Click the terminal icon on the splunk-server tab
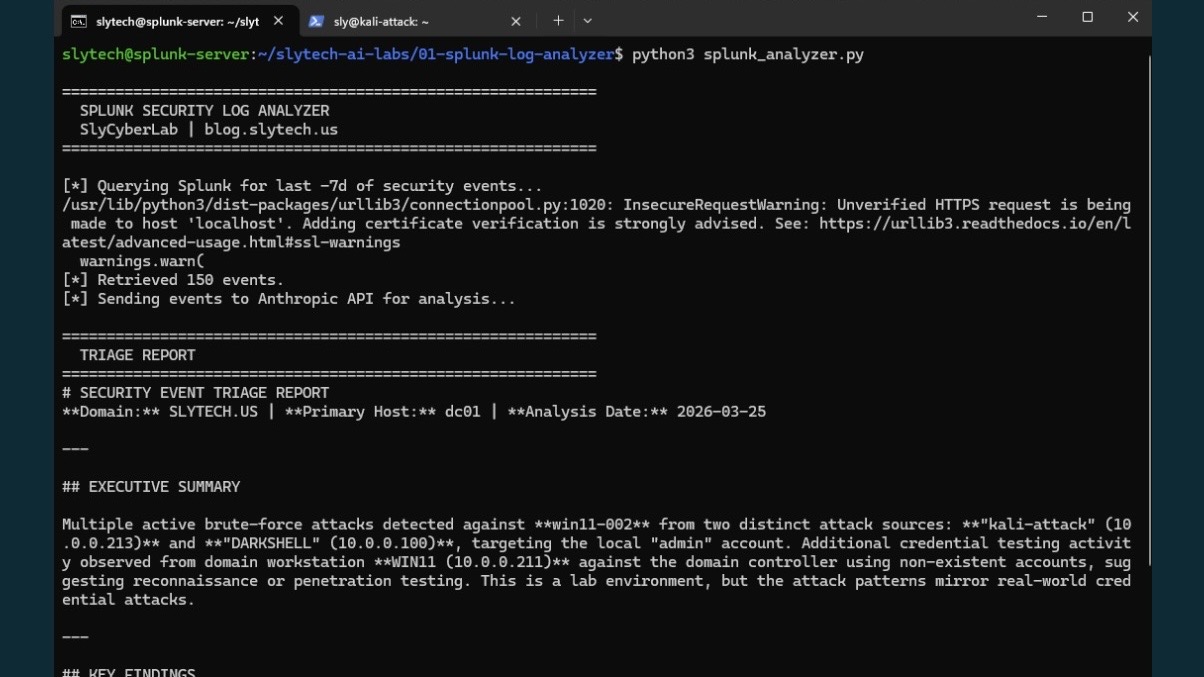This screenshot has width=1204, height=677. pos(78,21)
